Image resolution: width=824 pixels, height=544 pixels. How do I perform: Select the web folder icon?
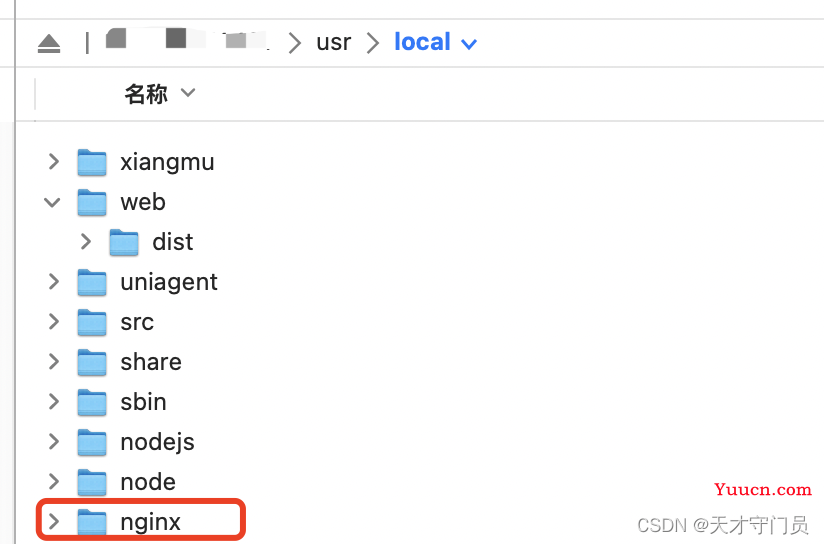(x=92, y=202)
